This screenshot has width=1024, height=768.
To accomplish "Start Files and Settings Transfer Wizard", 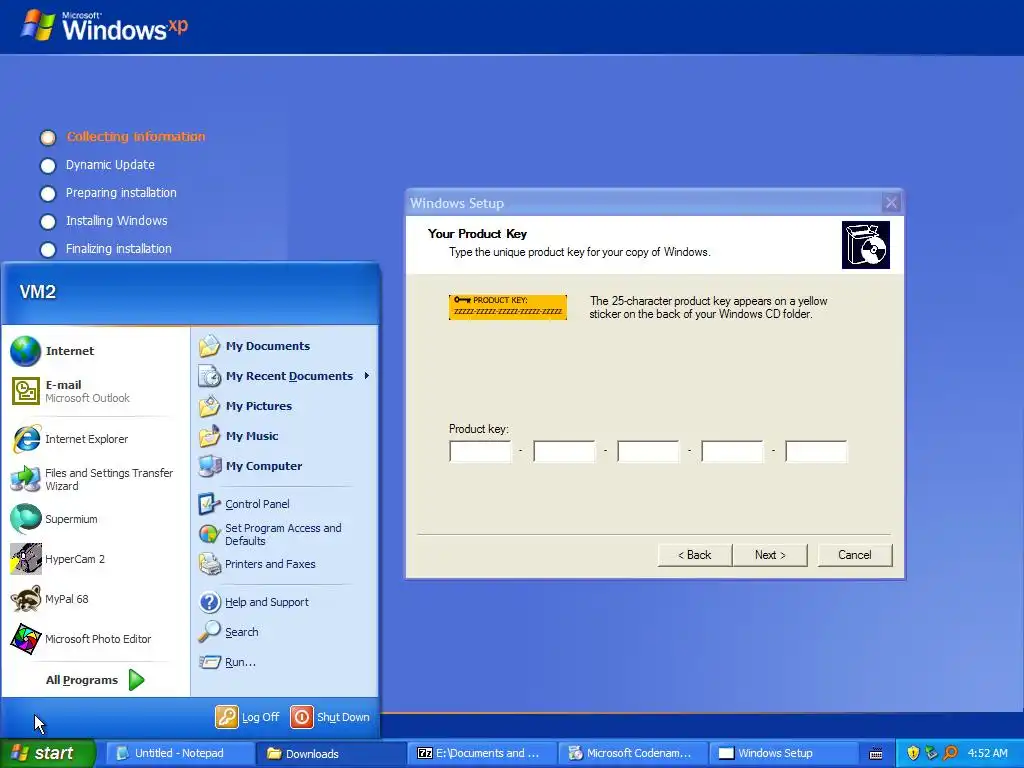I will coord(95,479).
